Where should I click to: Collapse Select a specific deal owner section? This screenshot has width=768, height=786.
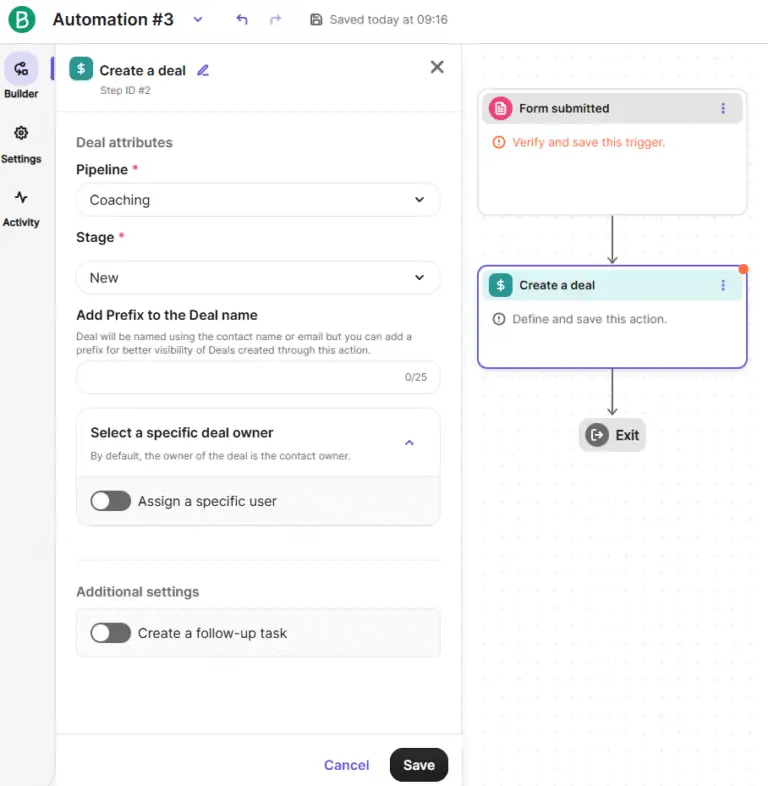click(x=409, y=443)
